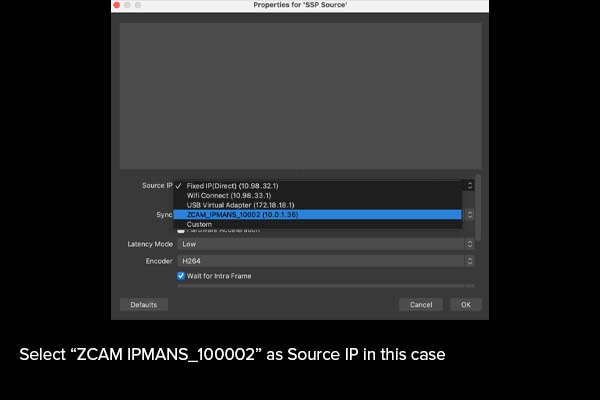Screen dimensions: 600x400
Task: Click the Properties for 'SSP Source' title bar
Action: (x=300, y=6)
